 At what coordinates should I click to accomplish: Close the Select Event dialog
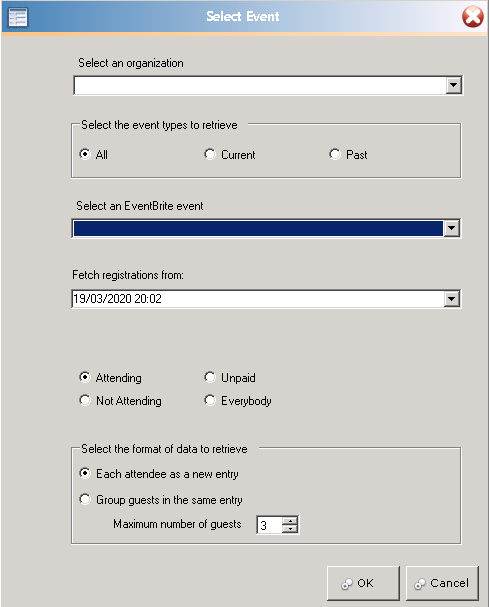[x=472, y=17]
